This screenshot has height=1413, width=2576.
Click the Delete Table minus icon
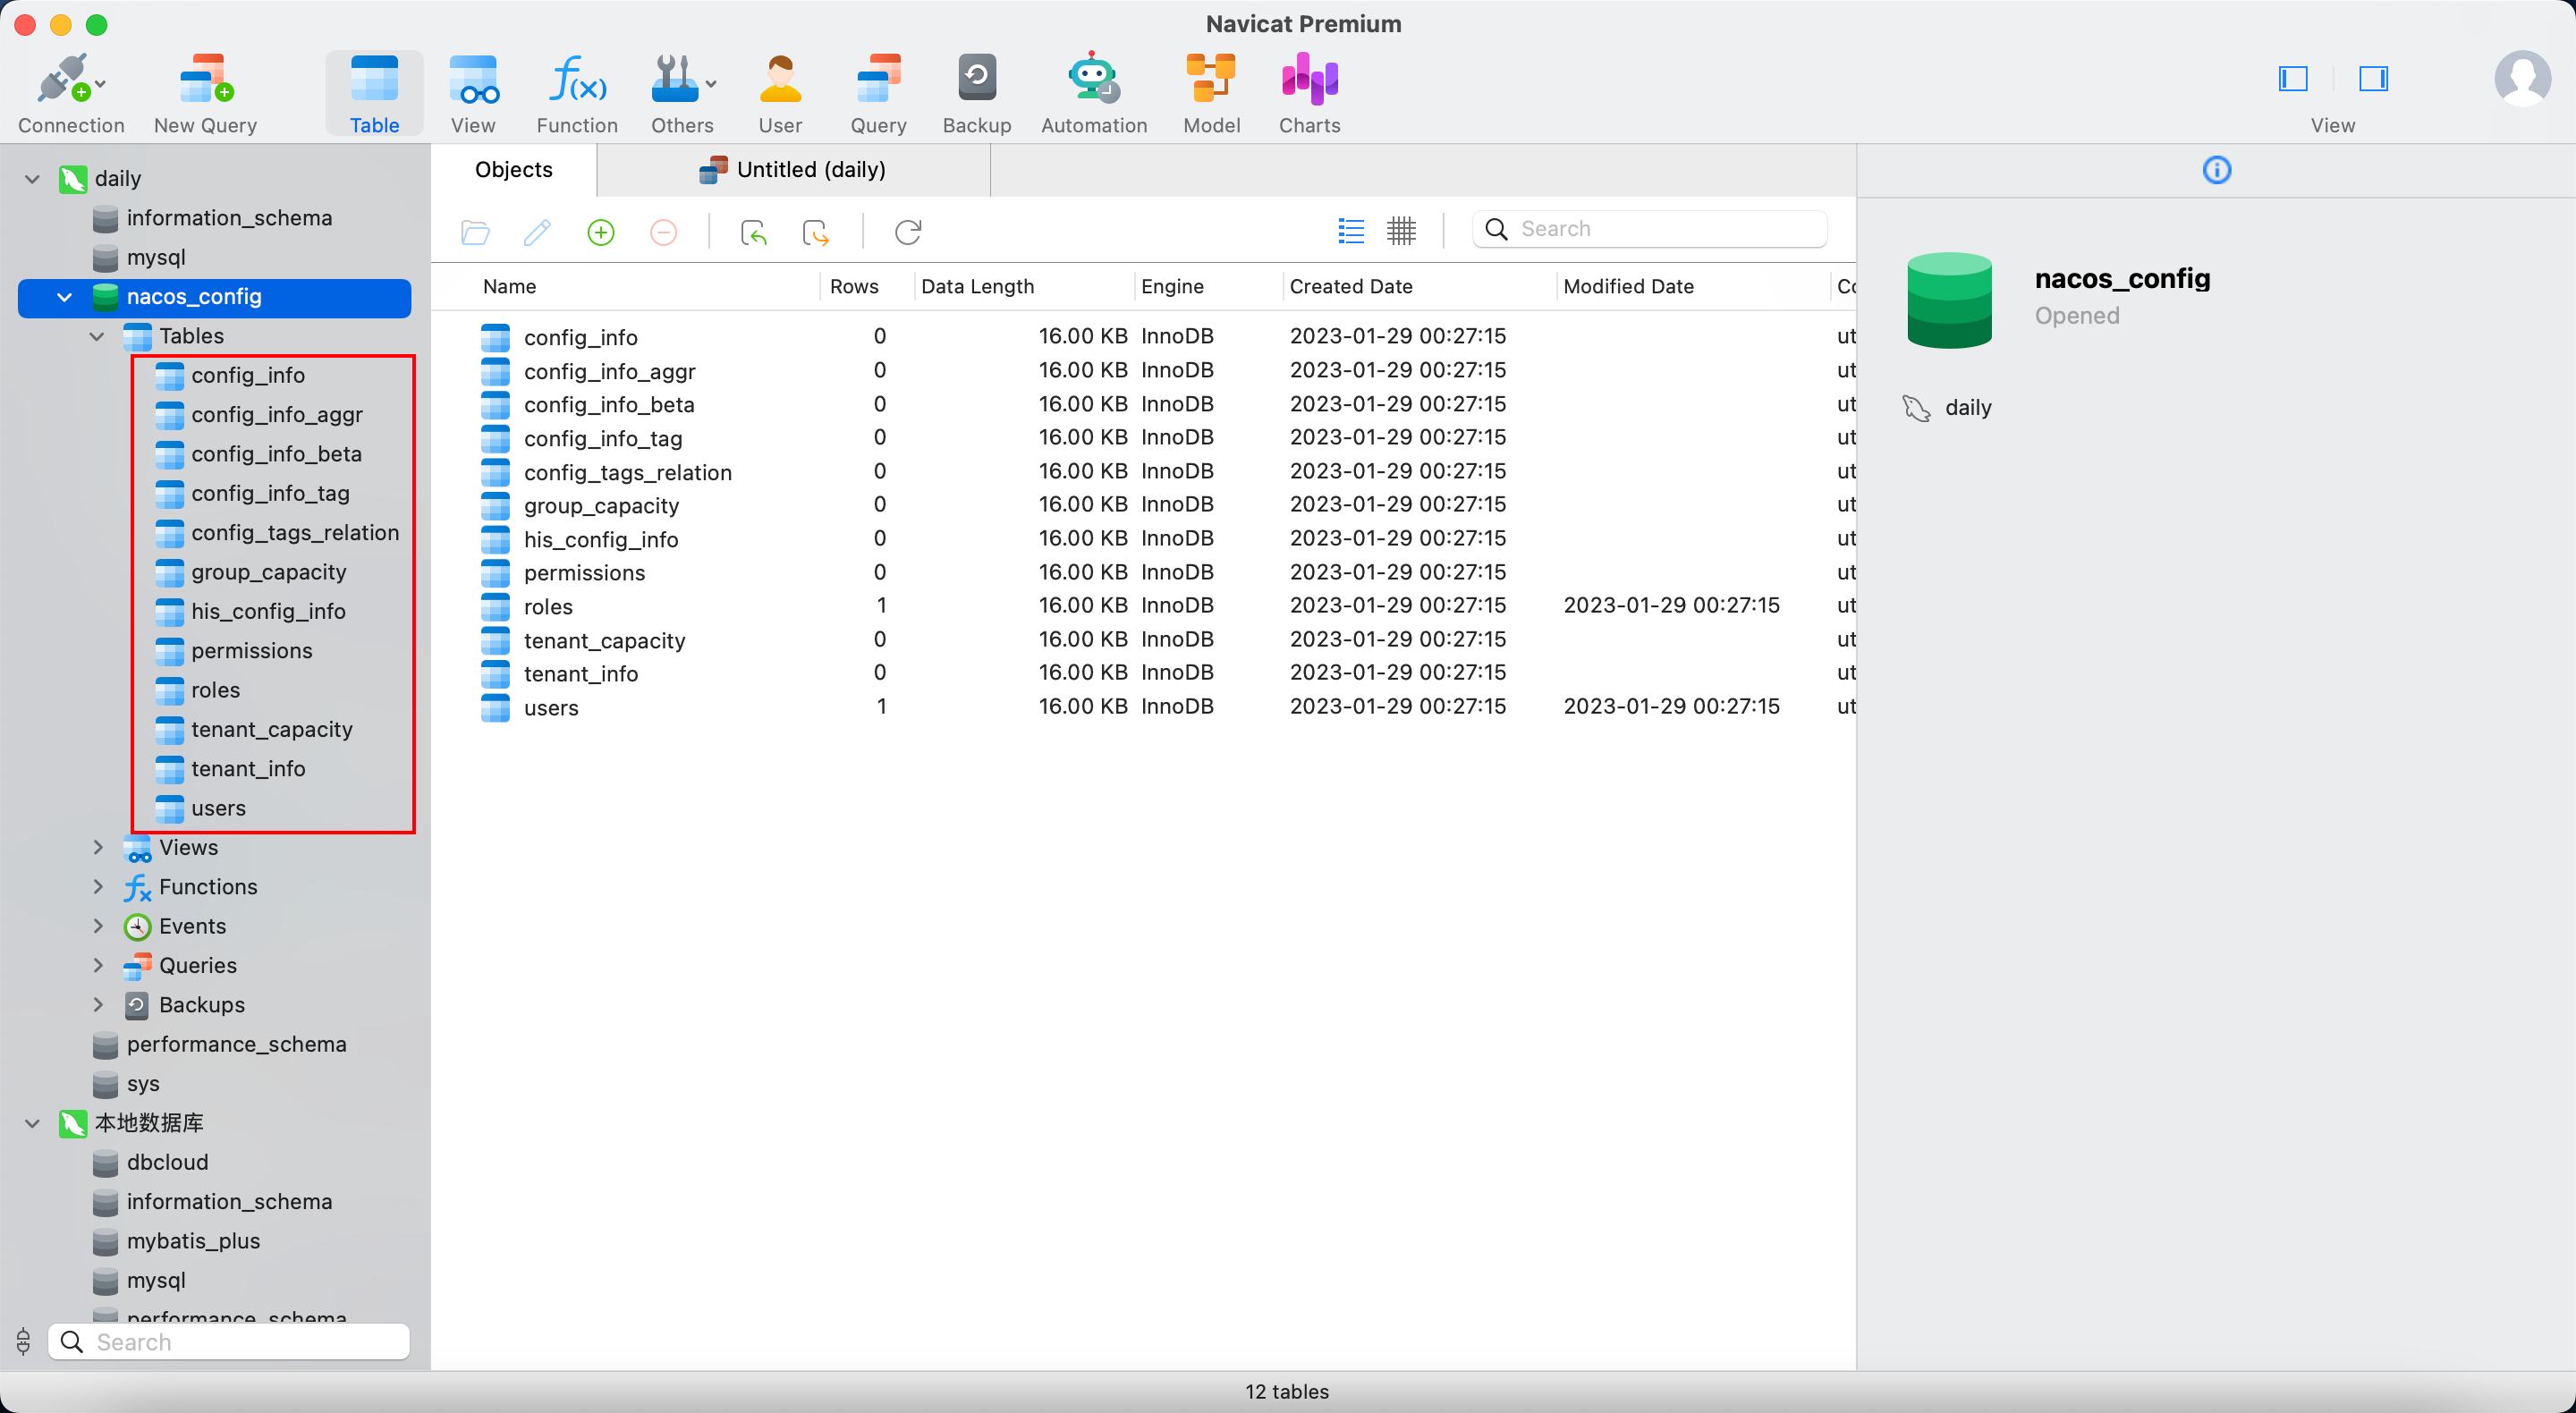664,233
